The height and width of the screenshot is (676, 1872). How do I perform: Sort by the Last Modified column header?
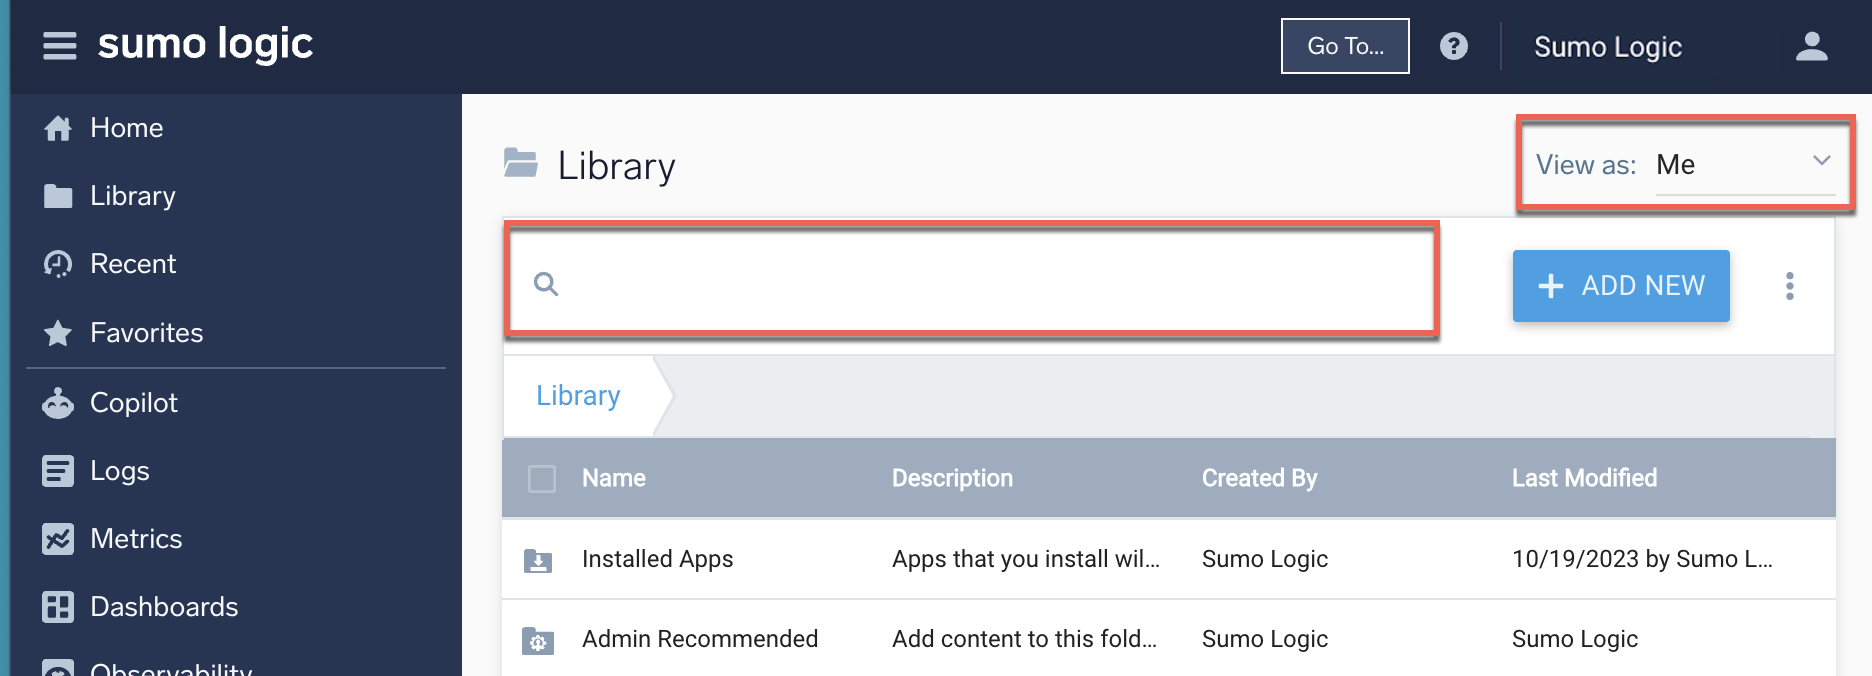click(x=1584, y=479)
